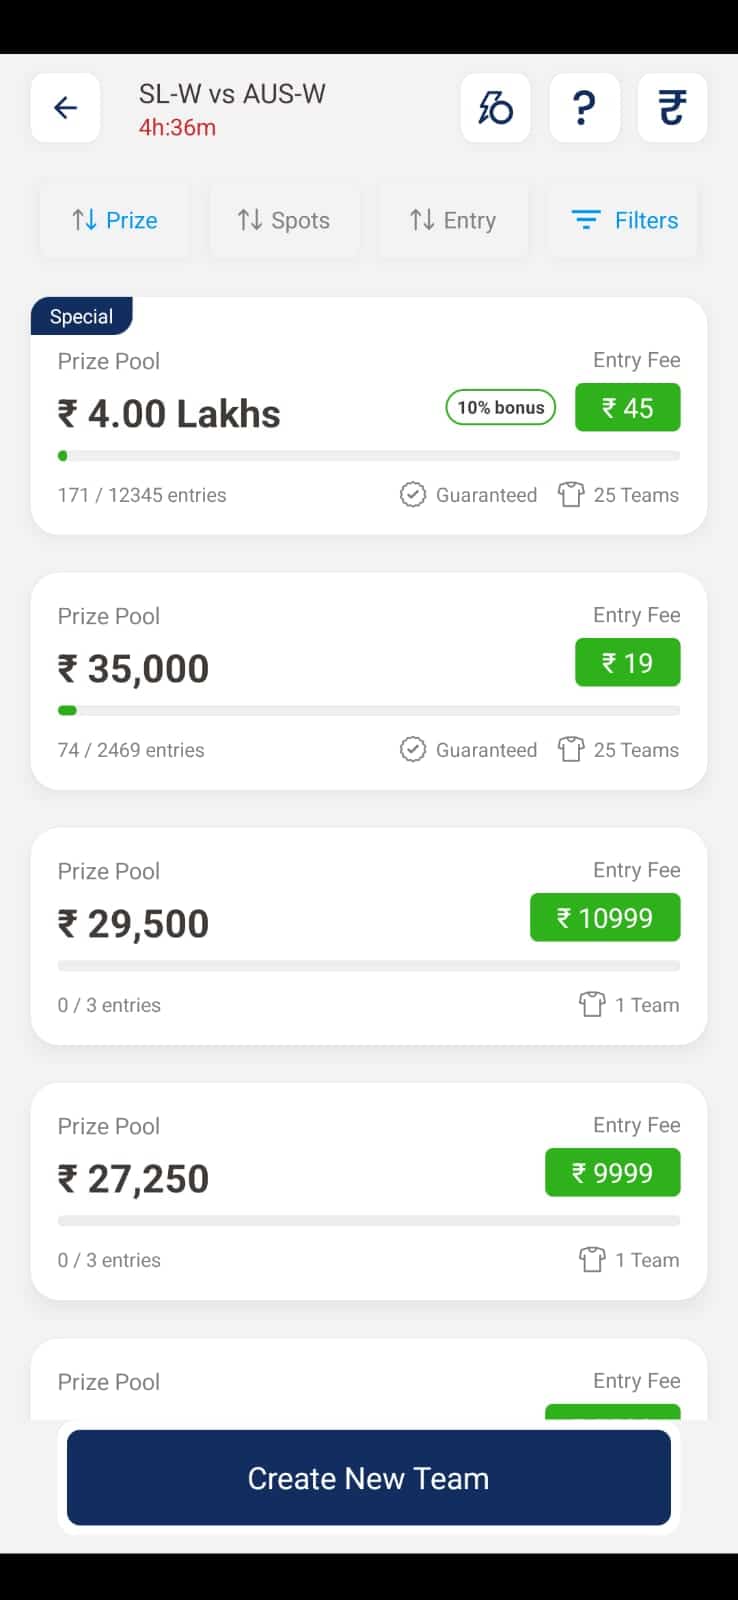Tap the jersey icon on ₹29,500 contest
The height and width of the screenshot is (1600, 738).
[x=592, y=1004]
